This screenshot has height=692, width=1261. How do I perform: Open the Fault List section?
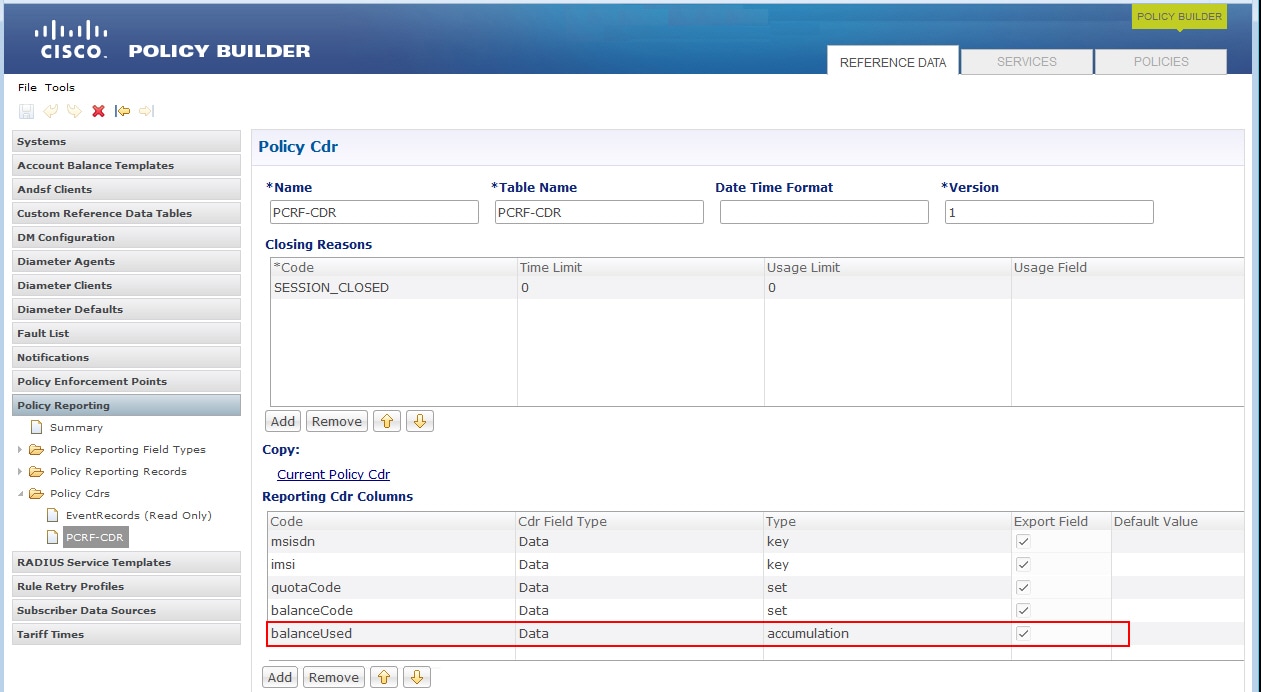[x=126, y=334]
